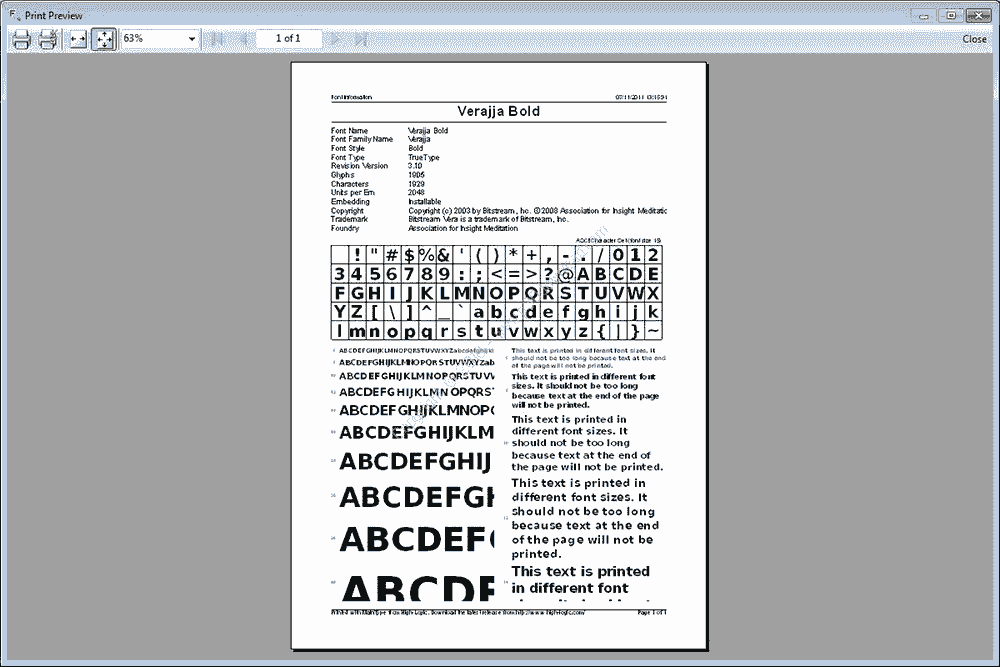This screenshot has height=667, width=1000.
Task: Toggle the fit-entire-page view mode
Action: pos(104,40)
